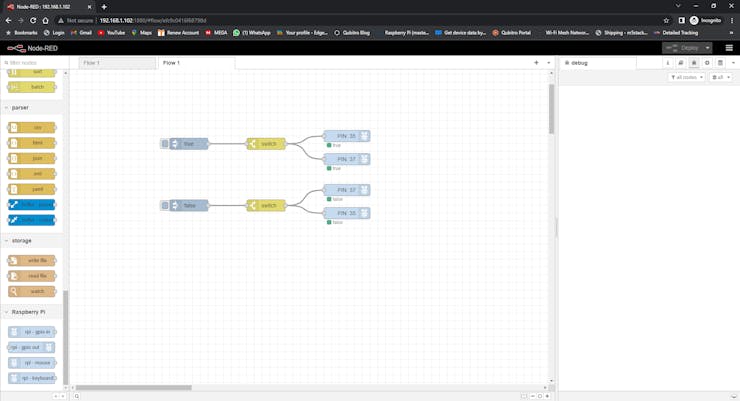The width and height of the screenshot is (740, 401).
Task: Click the canvas vertical scrollbar
Action: [x=551, y=110]
